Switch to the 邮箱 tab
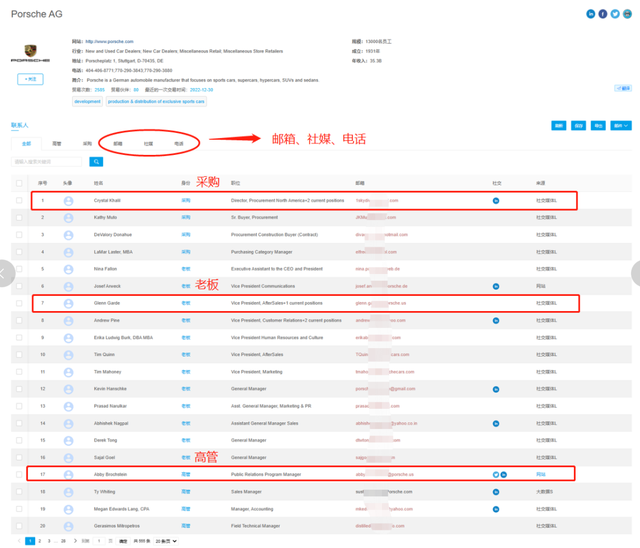This screenshot has width=640, height=548. tap(118, 144)
